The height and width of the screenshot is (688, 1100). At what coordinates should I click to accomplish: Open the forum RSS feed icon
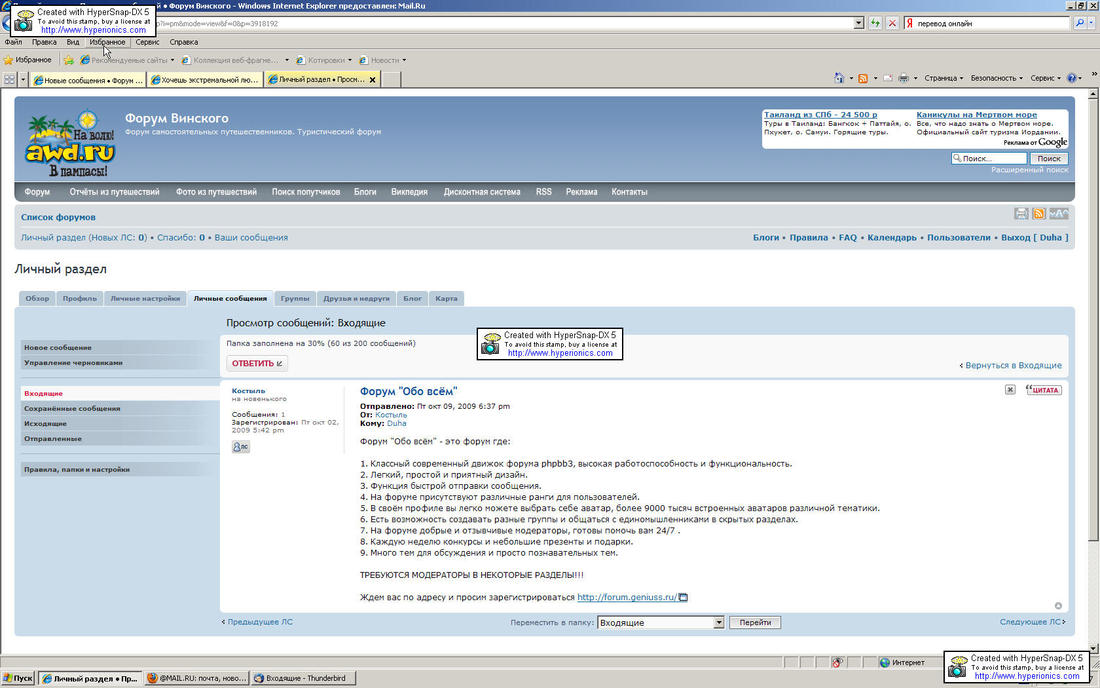point(1039,214)
